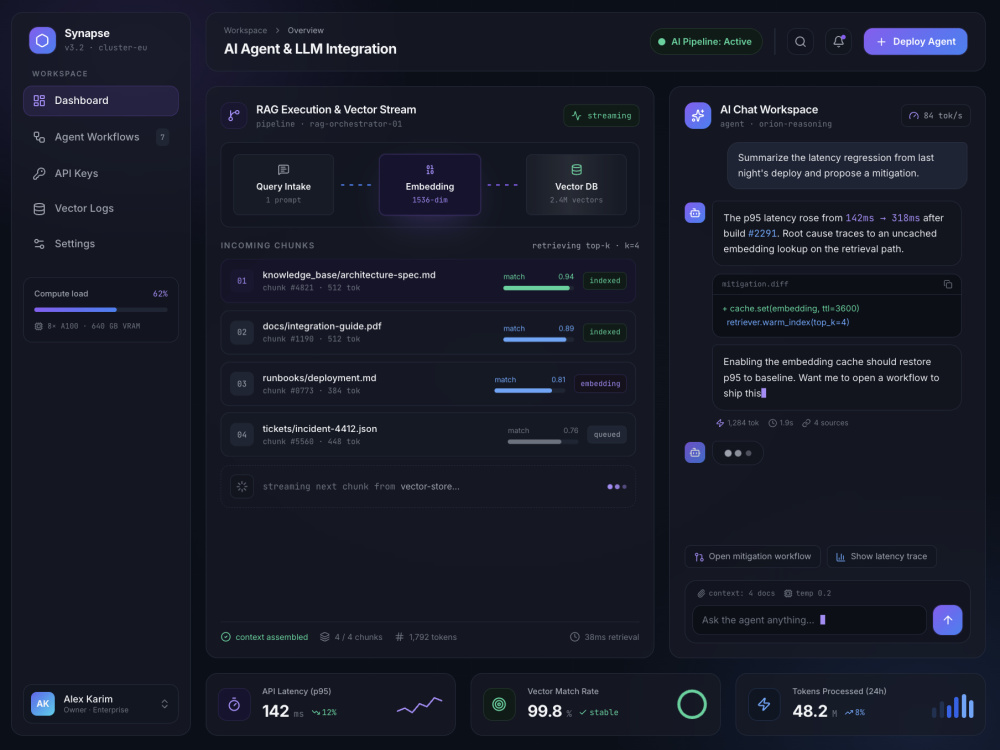Click Open mitigation workflow button
The image size is (1000, 750).
(x=753, y=557)
